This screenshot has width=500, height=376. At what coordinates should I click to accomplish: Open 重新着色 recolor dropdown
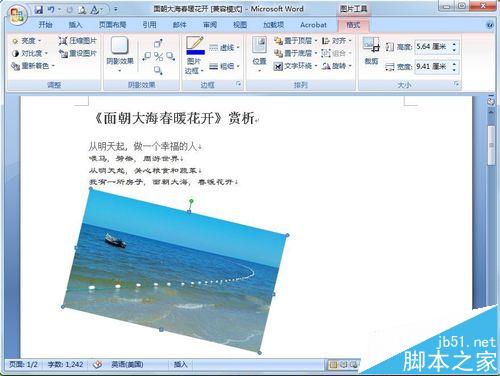coord(32,66)
